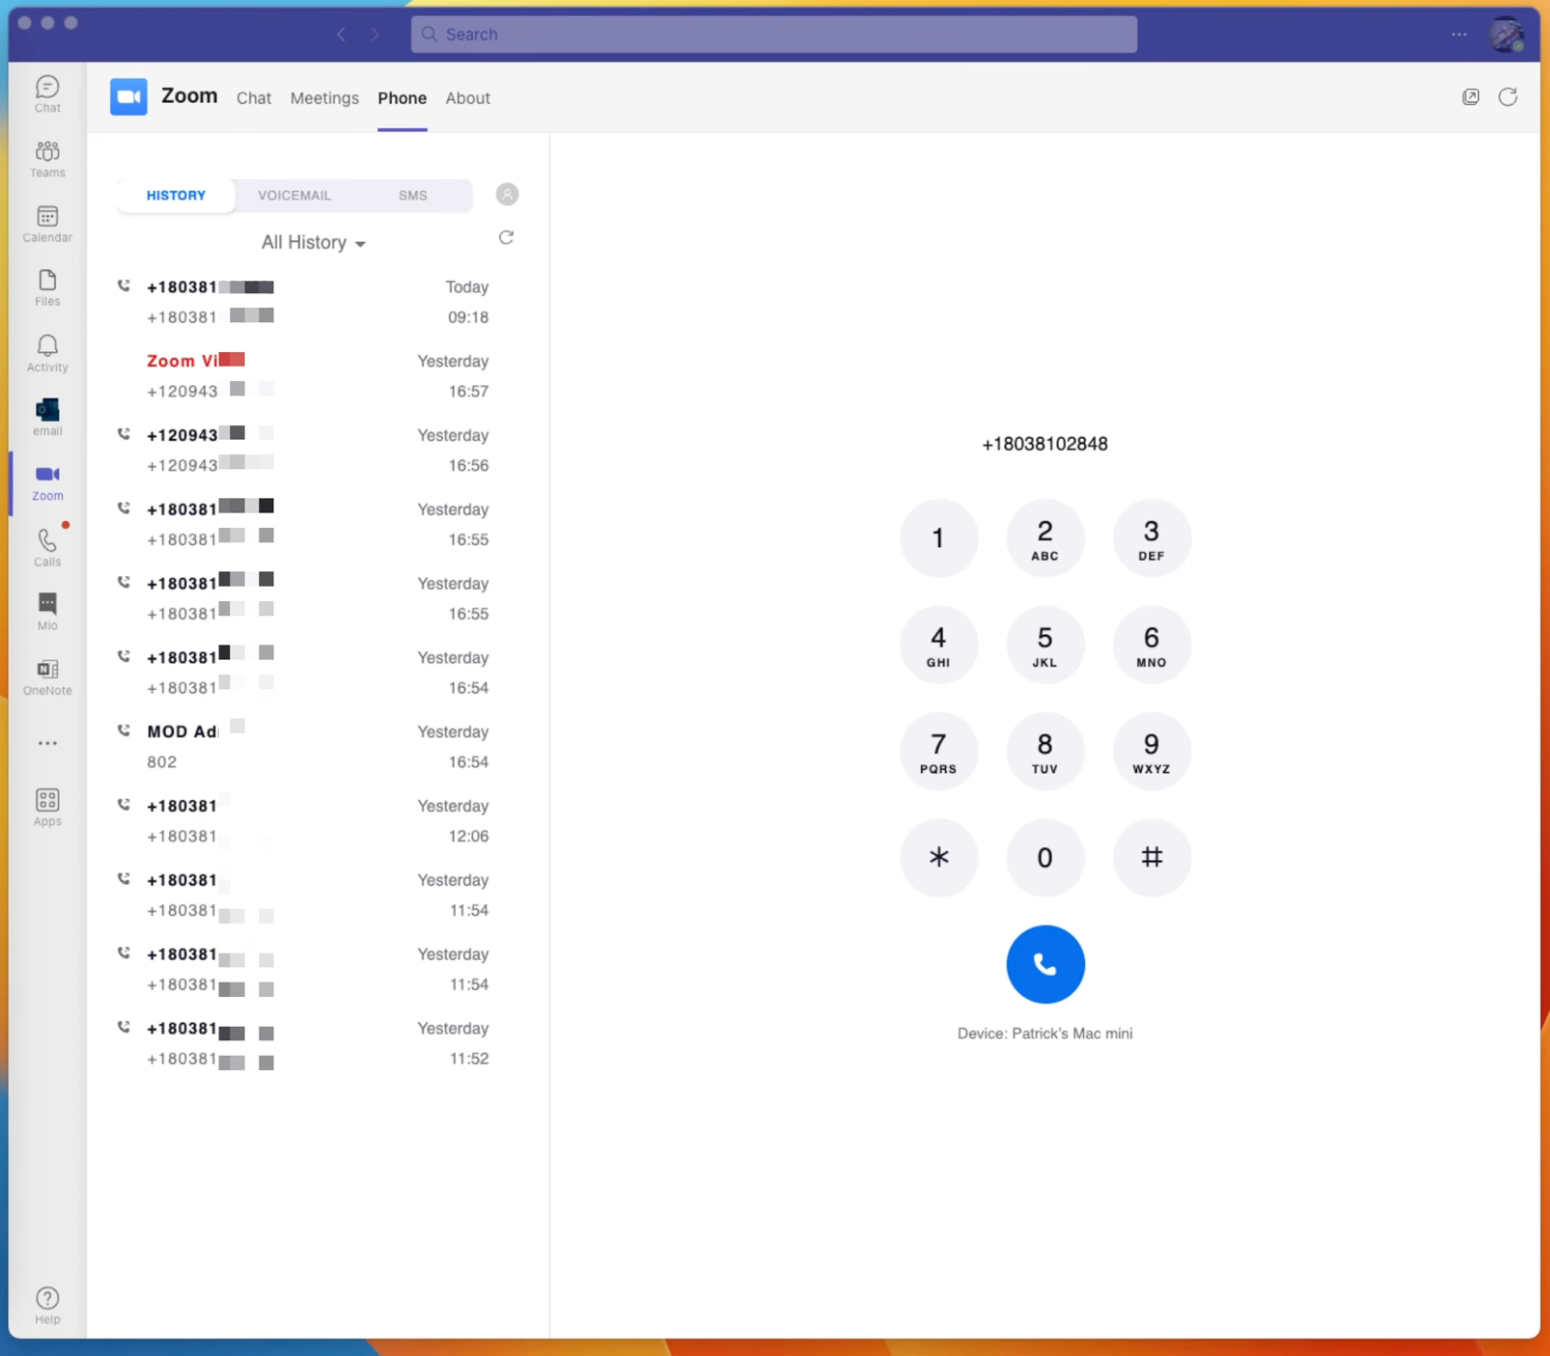The image size is (1550, 1356).
Task: Click the Search field at top
Action: point(774,34)
